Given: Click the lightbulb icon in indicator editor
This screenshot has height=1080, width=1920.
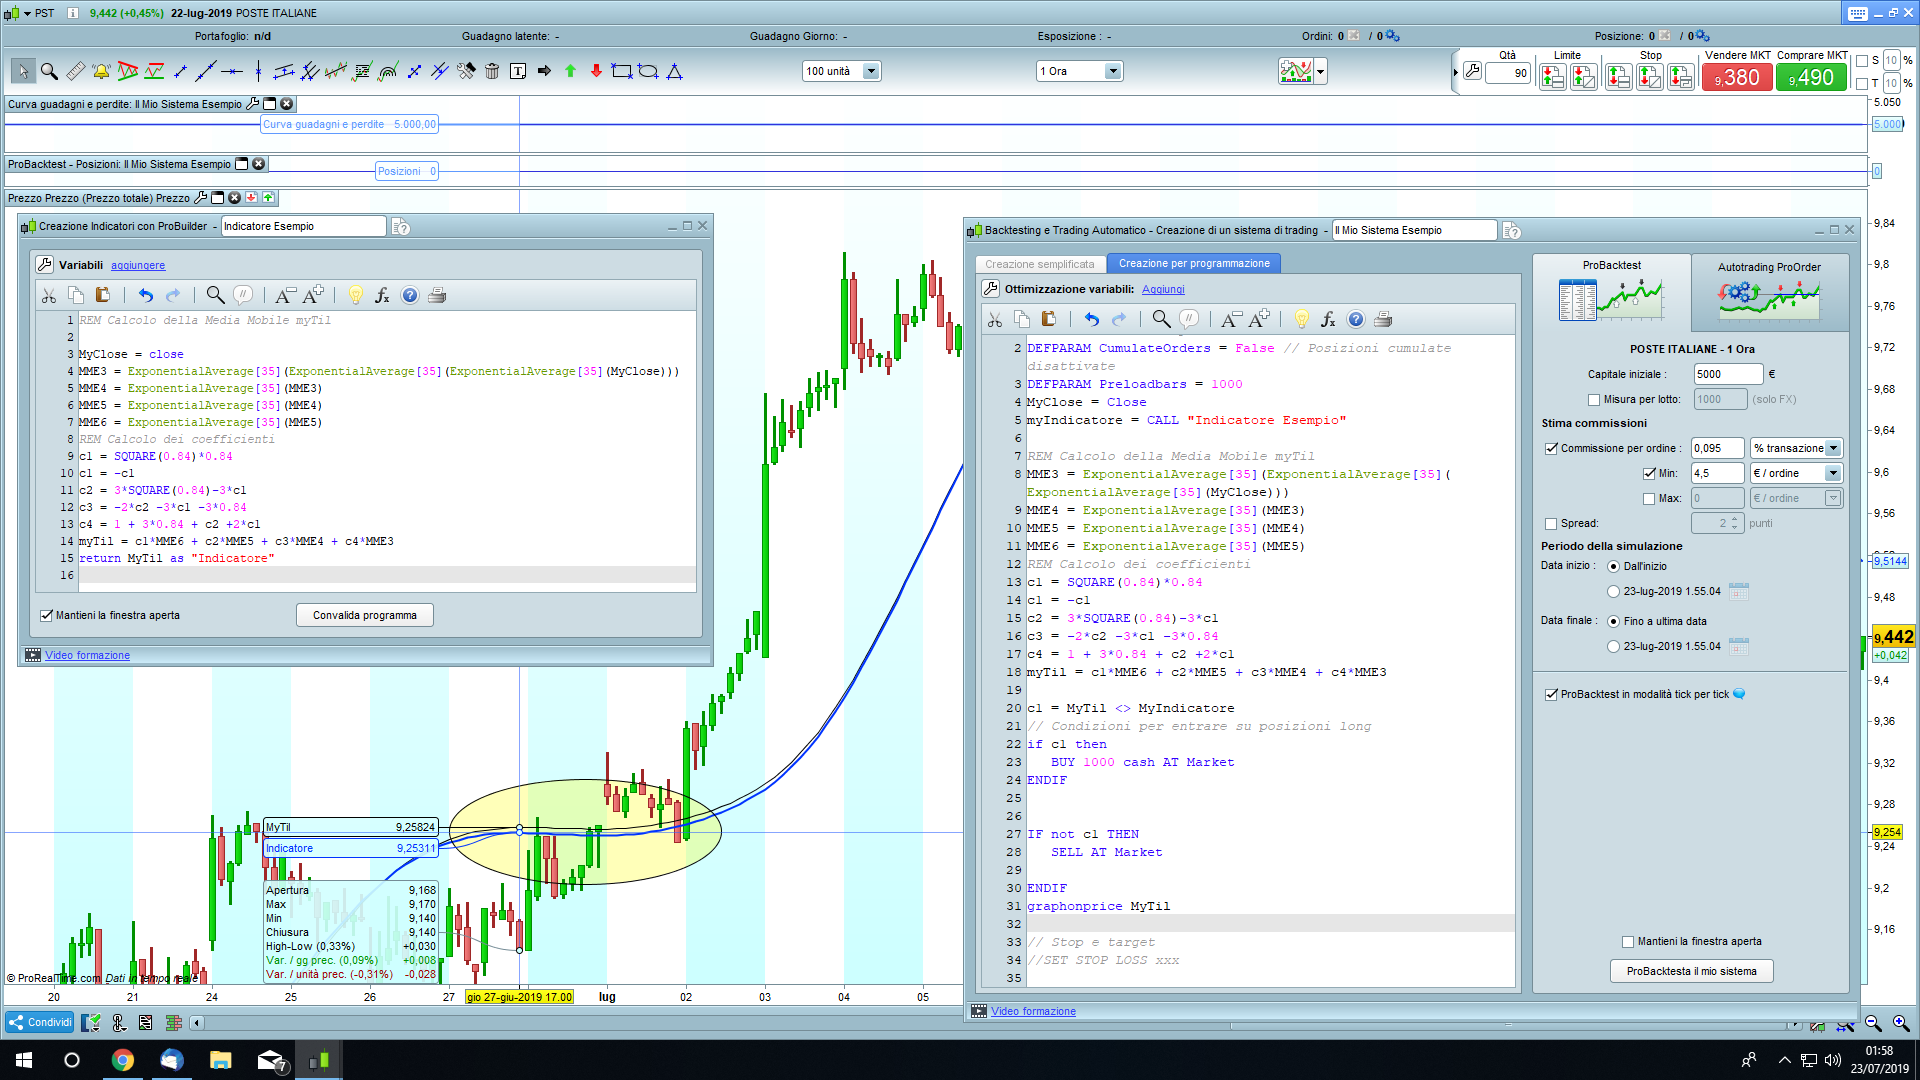Looking at the screenshot, I should tap(355, 295).
